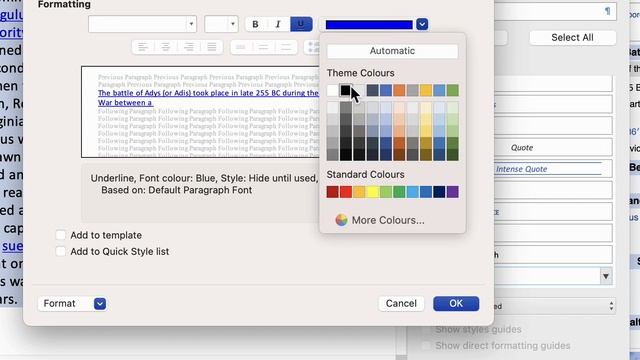Cancel the Modify Style dialog
Image resolution: width=640 pixels, height=360 pixels.
401,303
